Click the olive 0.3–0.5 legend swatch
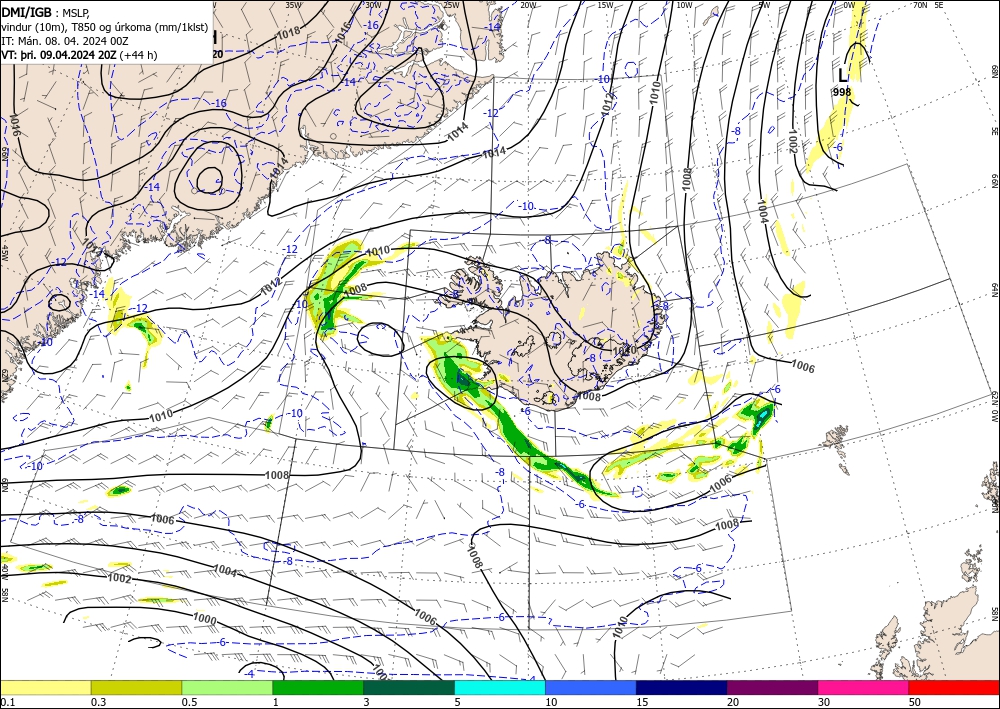Screen dimensions: 1000x709 click(136, 687)
